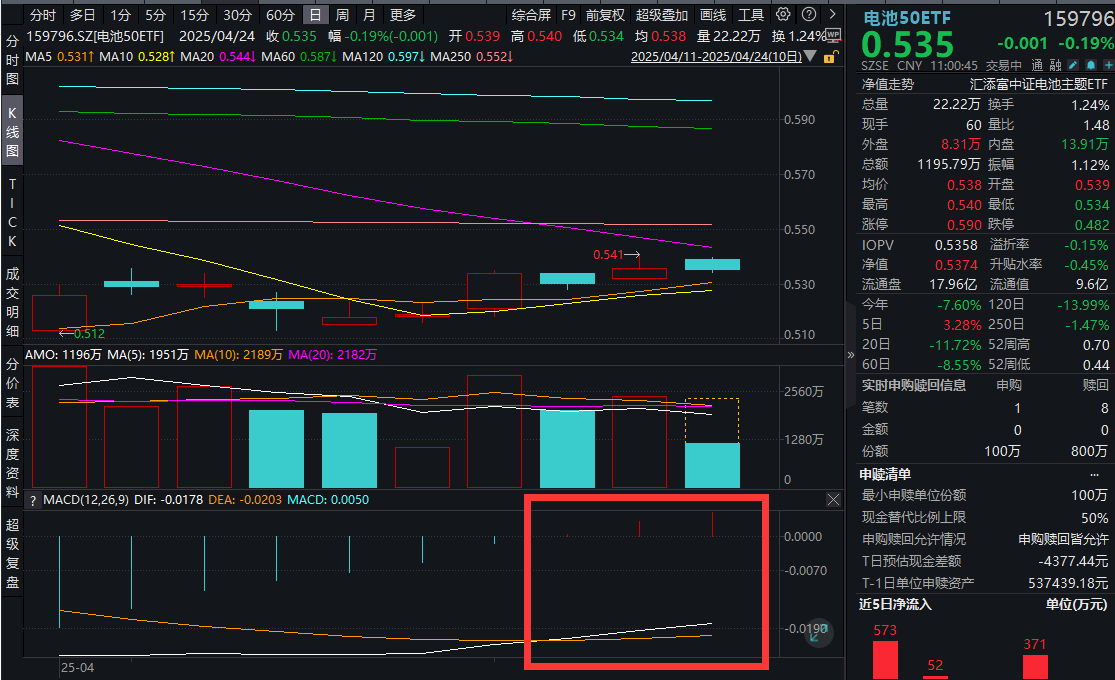
Task: Collapse the right info panel with » arrow
Action: click(851, 354)
